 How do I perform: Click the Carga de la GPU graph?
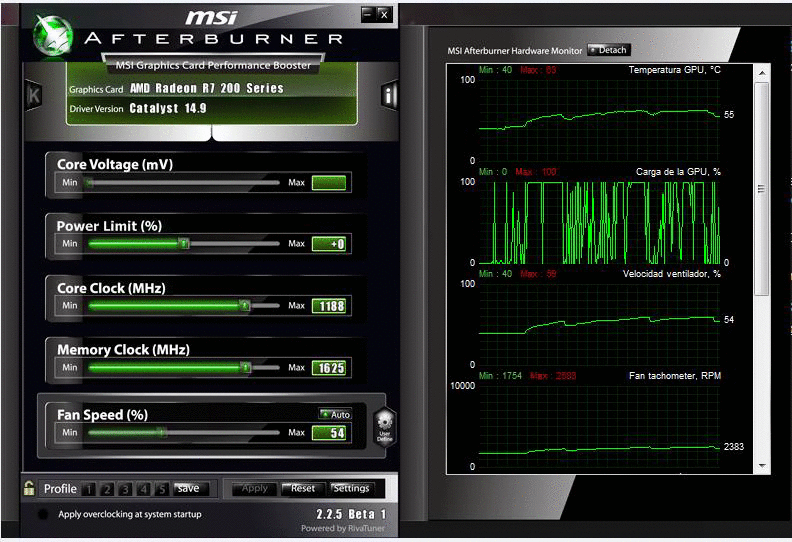point(599,222)
